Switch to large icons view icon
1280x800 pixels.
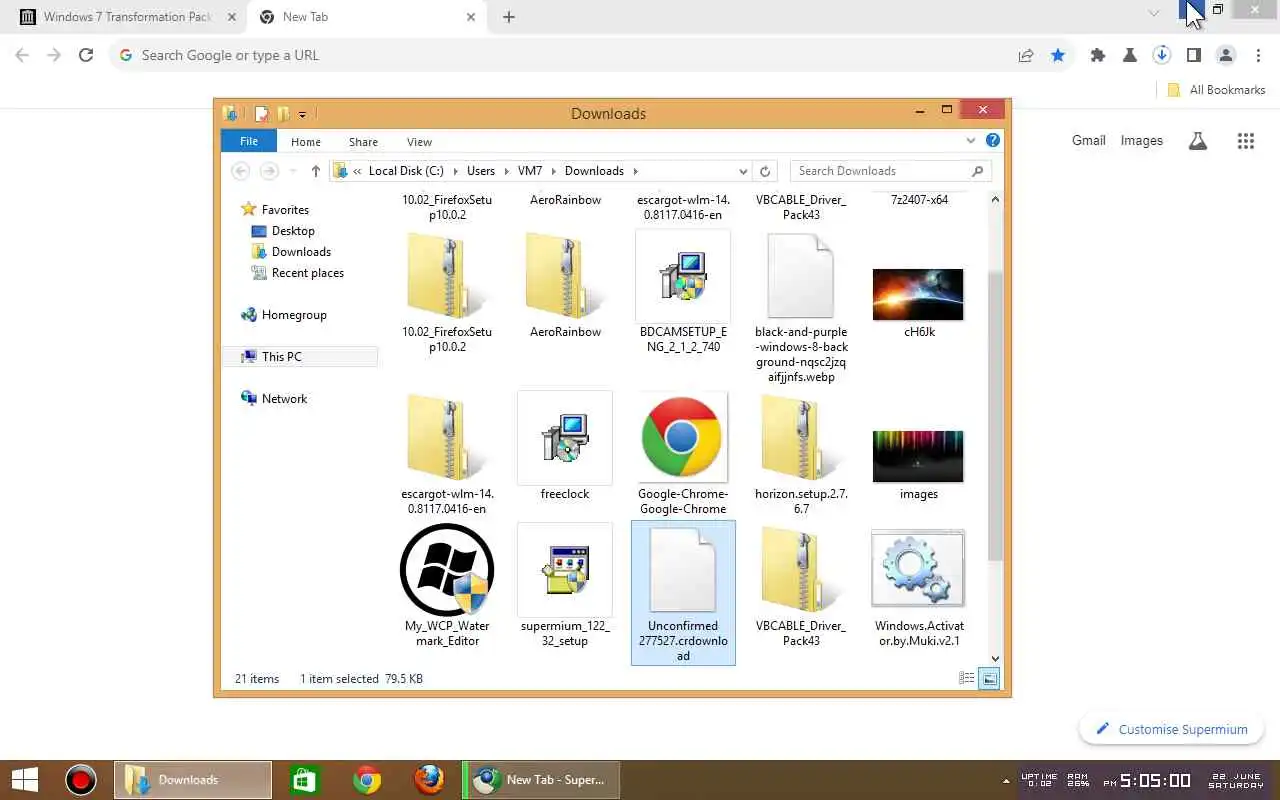[989, 678]
